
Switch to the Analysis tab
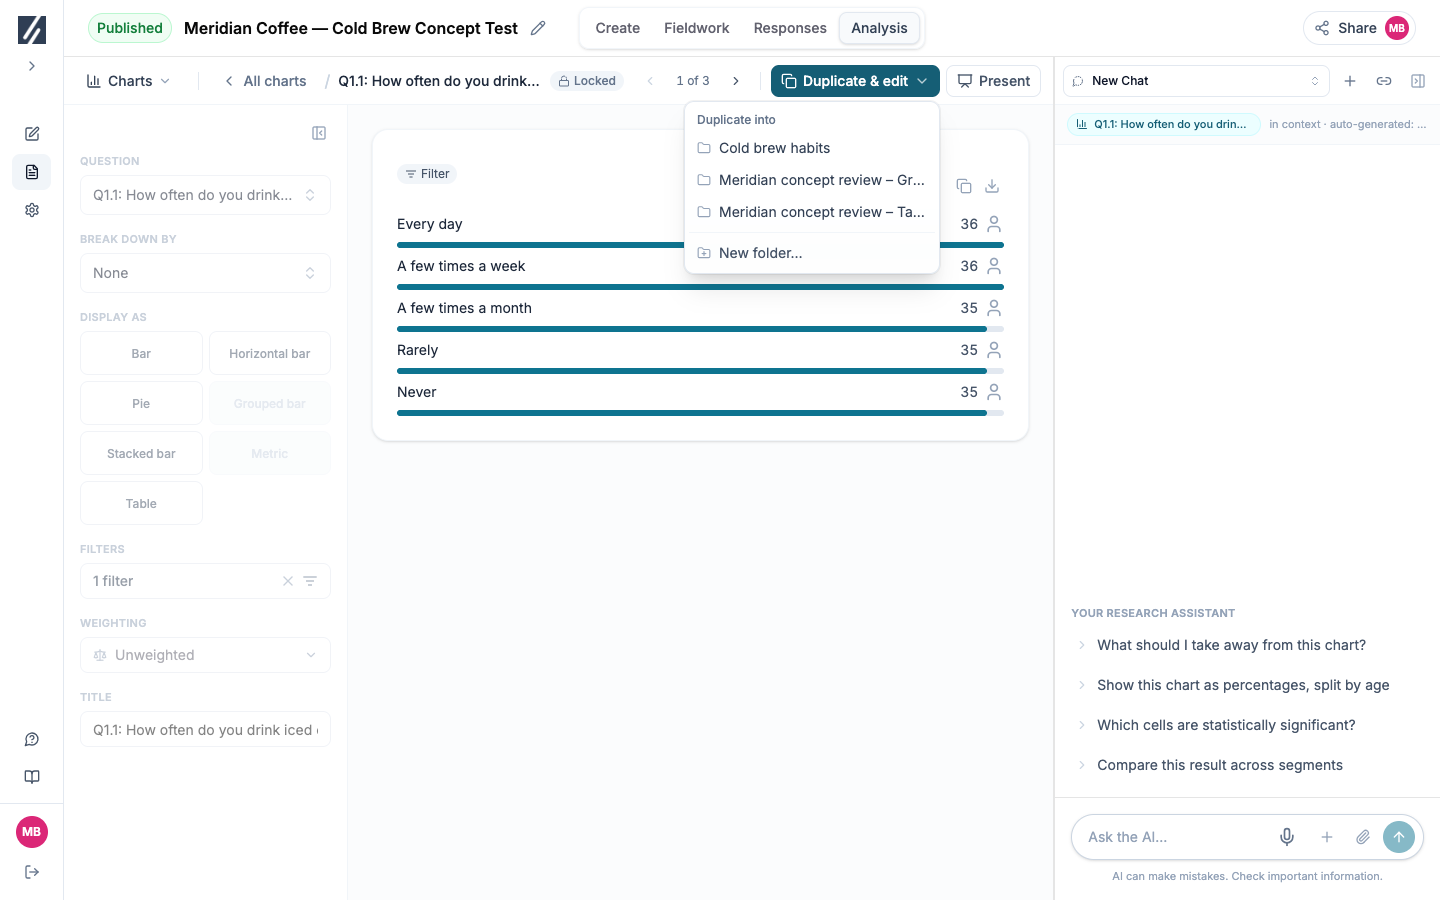click(879, 28)
